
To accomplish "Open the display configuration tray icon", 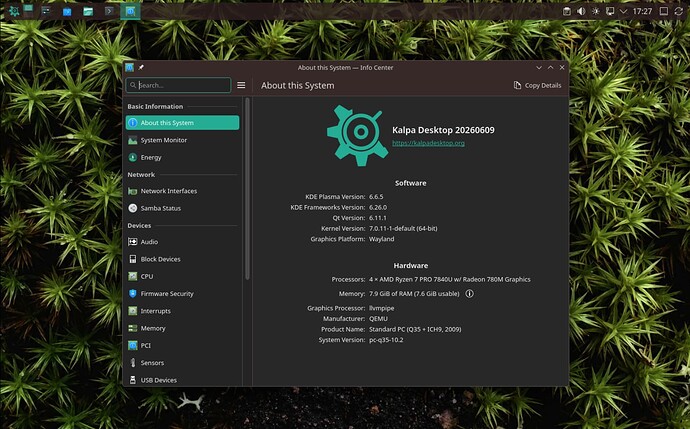I will [x=610, y=11].
